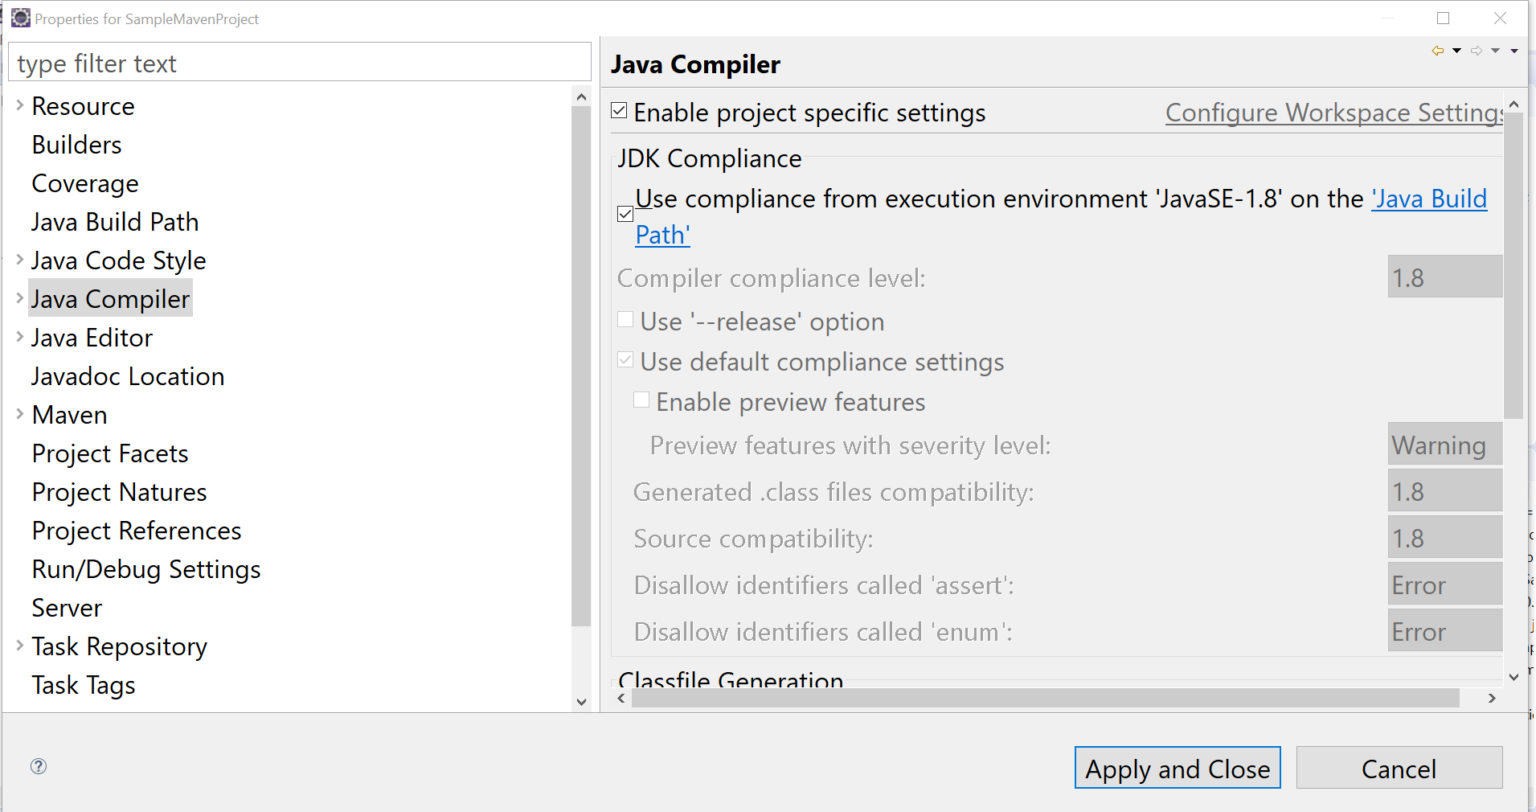The width and height of the screenshot is (1536, 812).
Task: Click the yellow back navigation arrow icon
Action: 1438,50
